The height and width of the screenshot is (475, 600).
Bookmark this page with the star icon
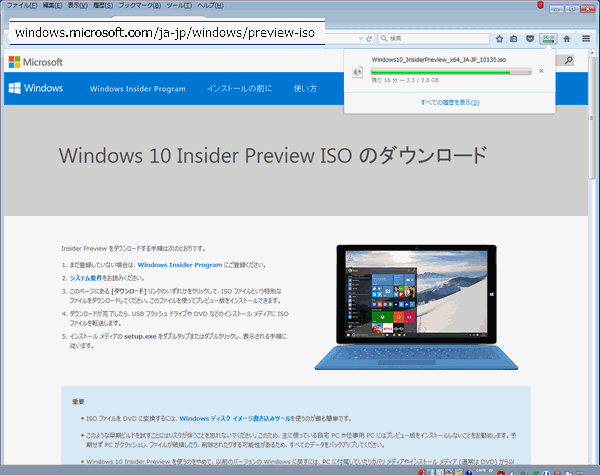coord(499,39)
